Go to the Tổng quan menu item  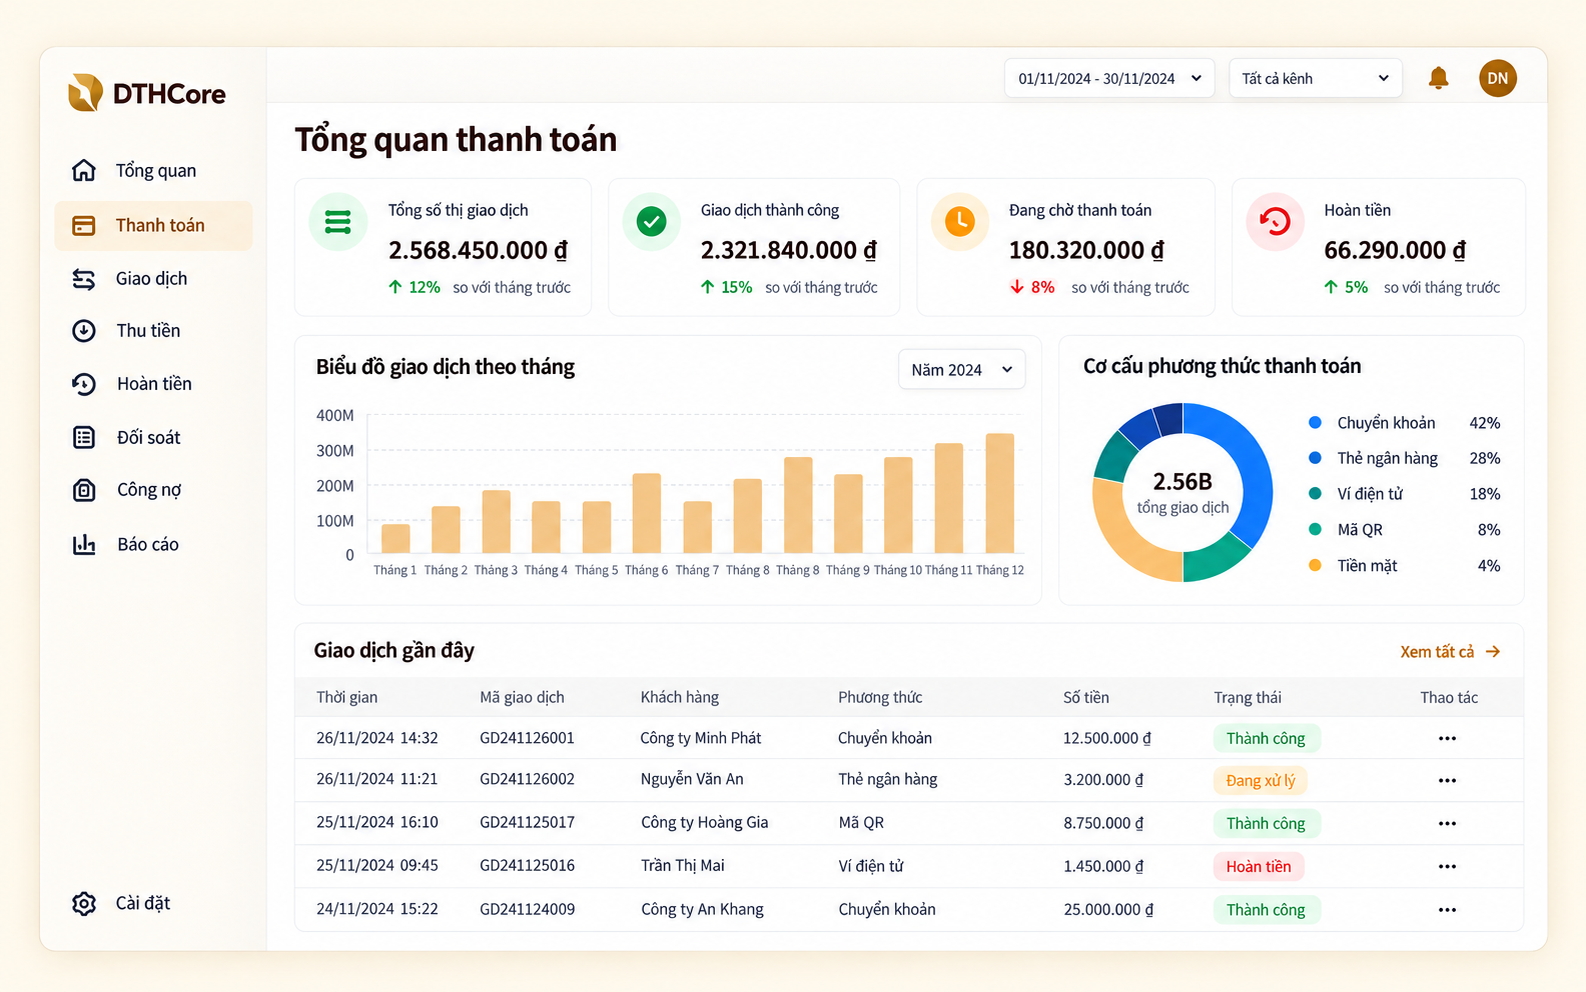[x=153, y=170]
